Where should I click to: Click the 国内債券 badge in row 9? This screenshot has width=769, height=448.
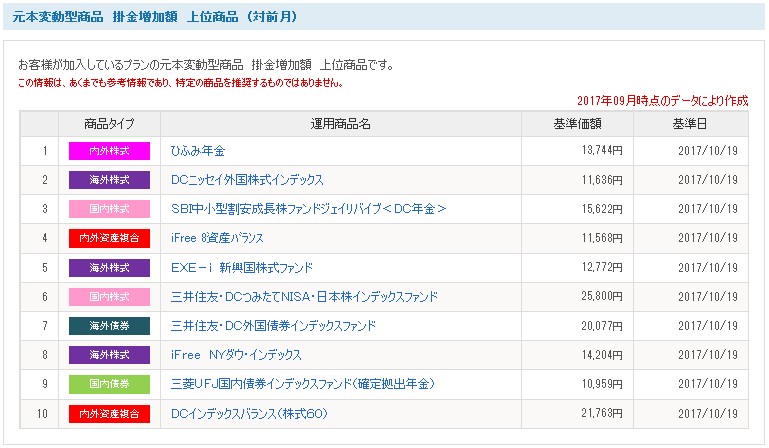click(109, 384)
